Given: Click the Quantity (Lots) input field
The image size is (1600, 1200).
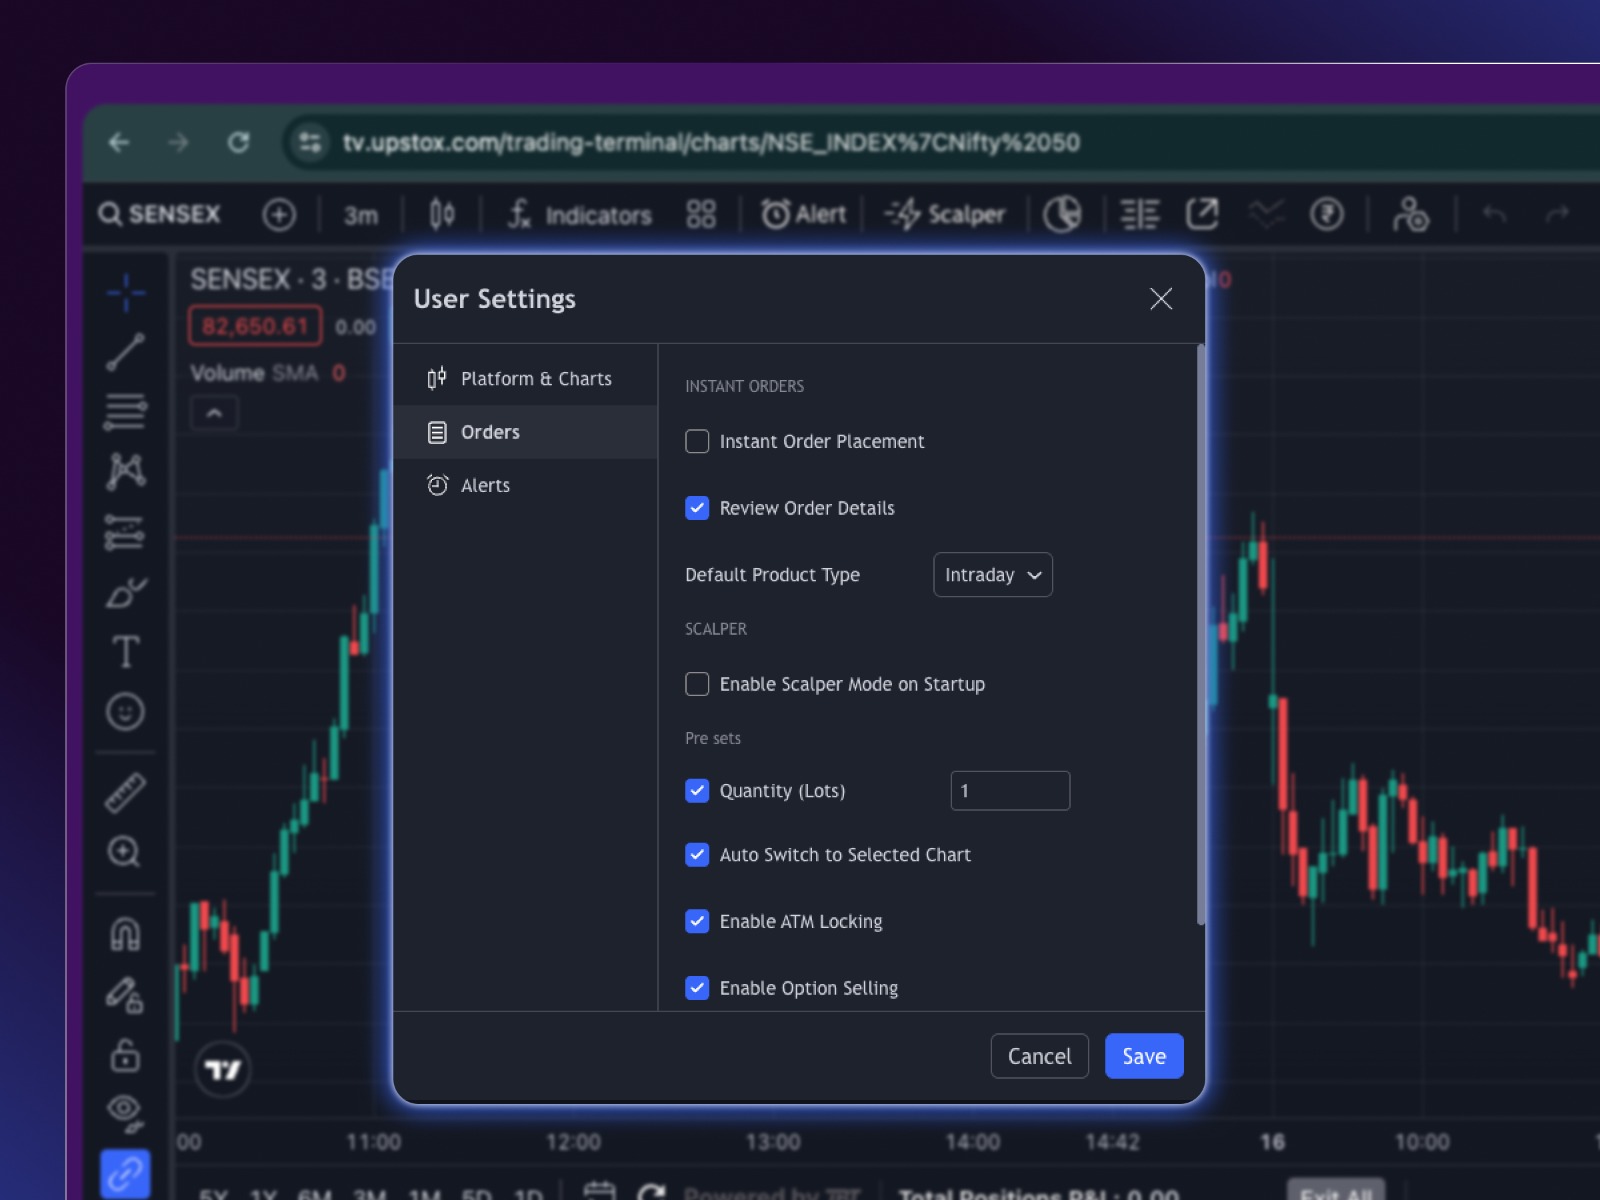Looking at the screenshot, I should tap(1010, 791).
